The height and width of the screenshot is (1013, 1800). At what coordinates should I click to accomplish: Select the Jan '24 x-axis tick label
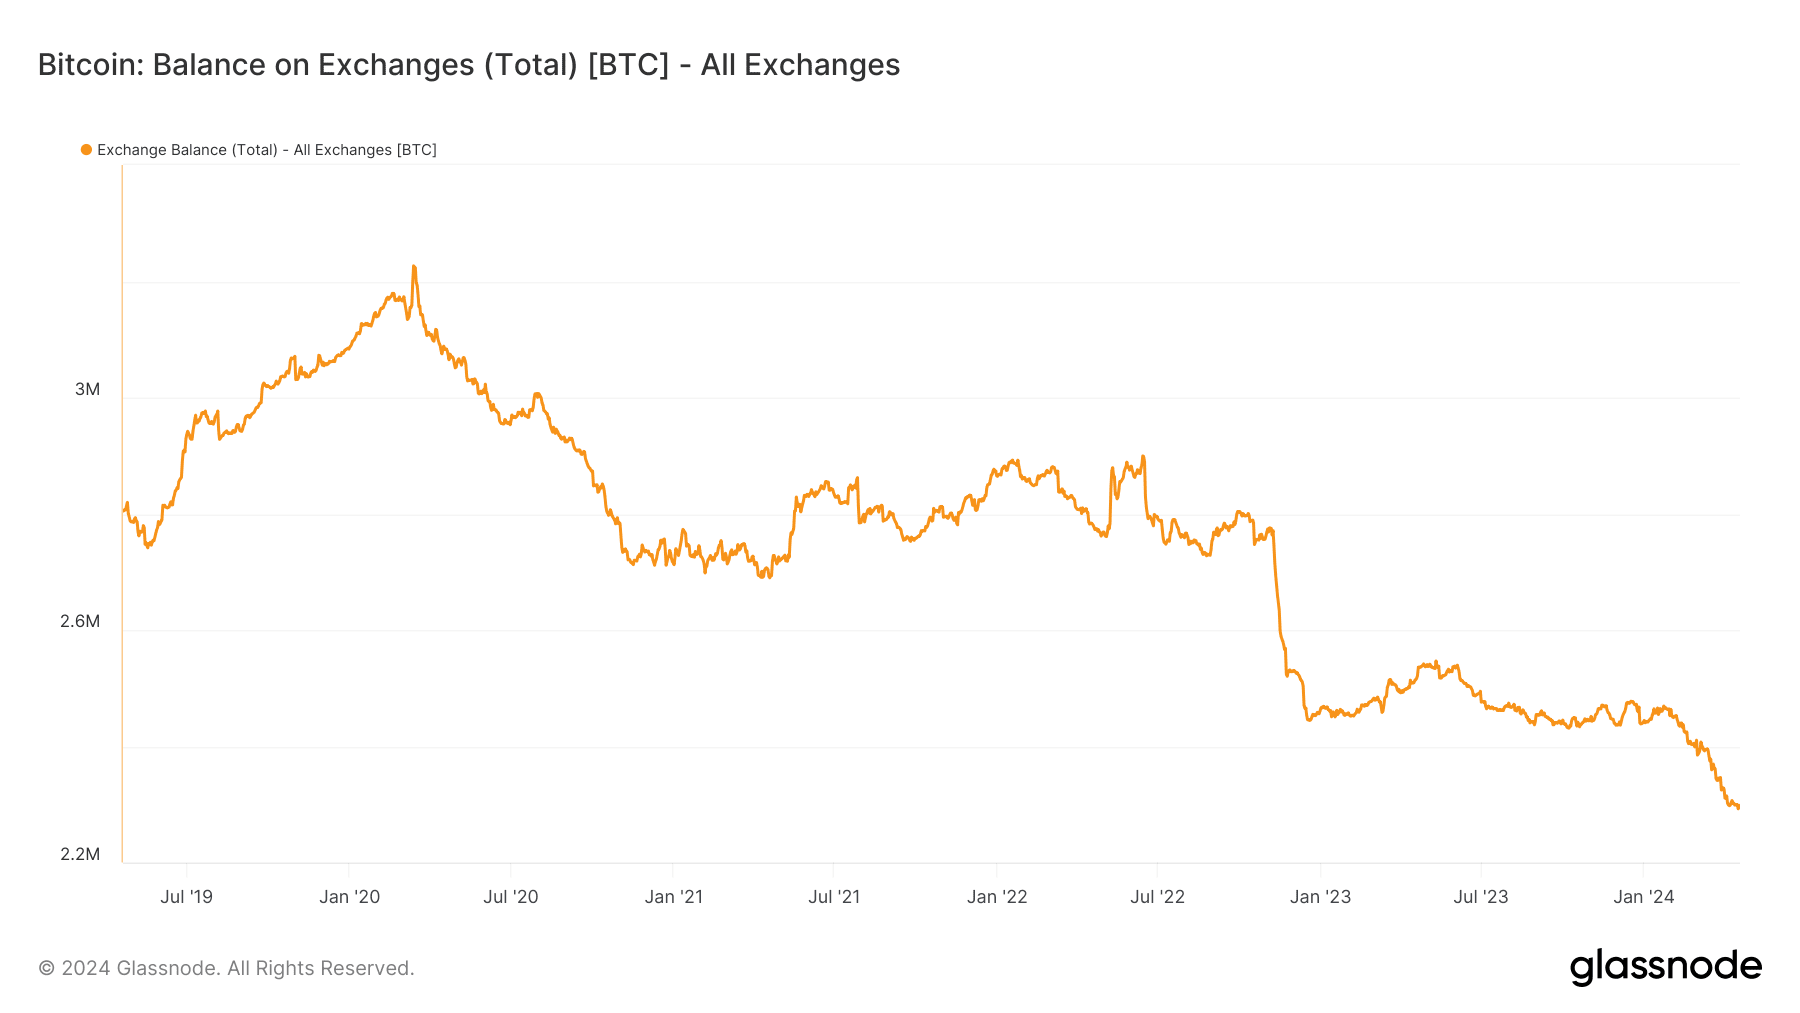tap(1643, 897)
